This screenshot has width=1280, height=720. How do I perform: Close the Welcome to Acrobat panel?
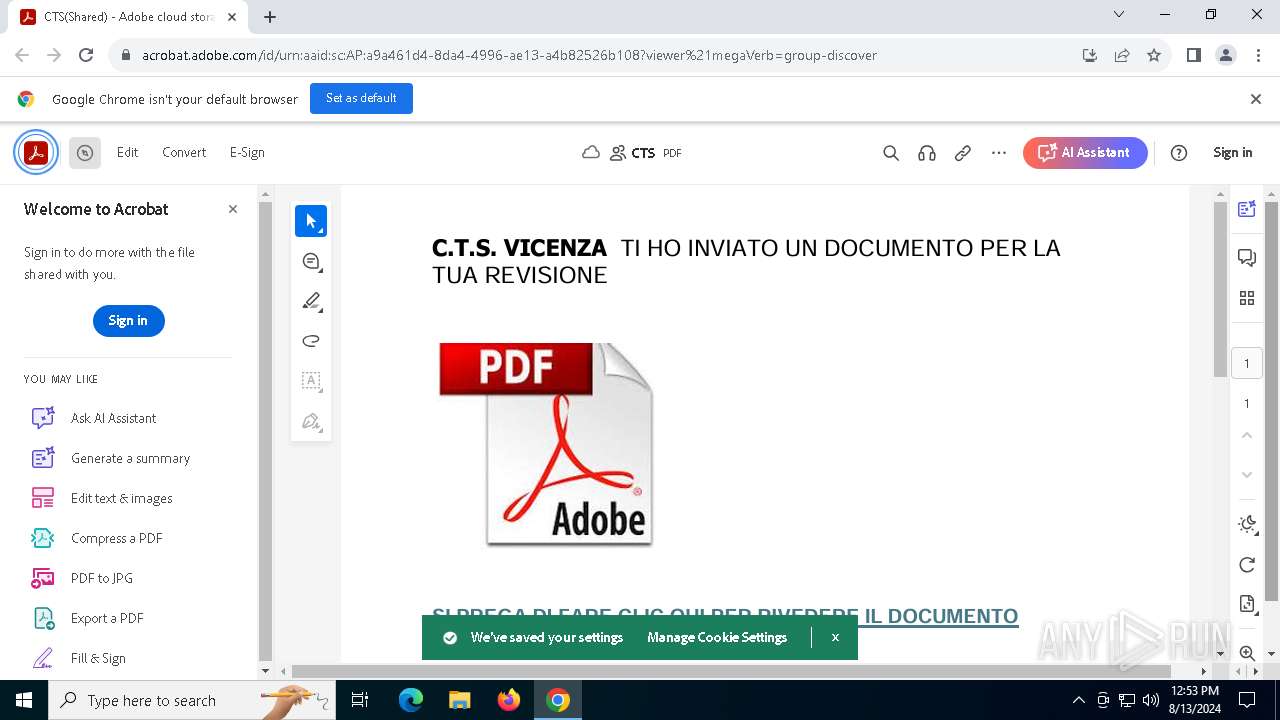tap(233, 209)
